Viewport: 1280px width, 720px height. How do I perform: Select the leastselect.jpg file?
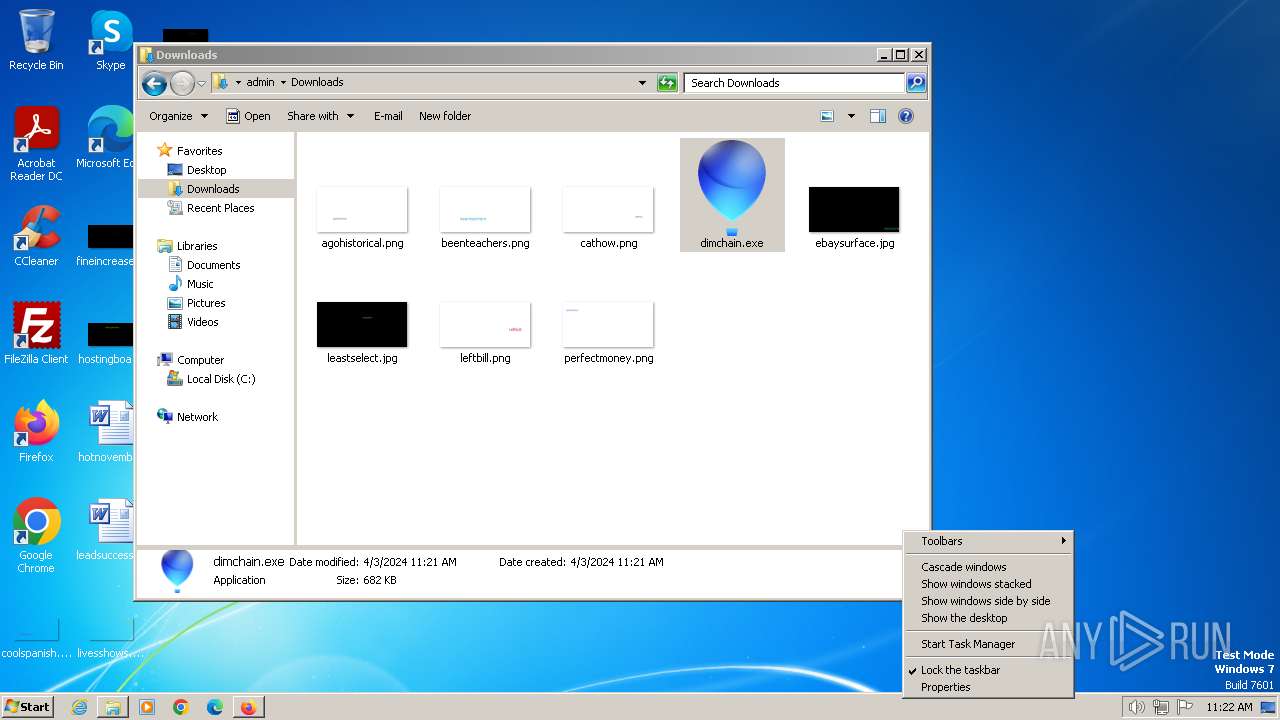point(362,333)
